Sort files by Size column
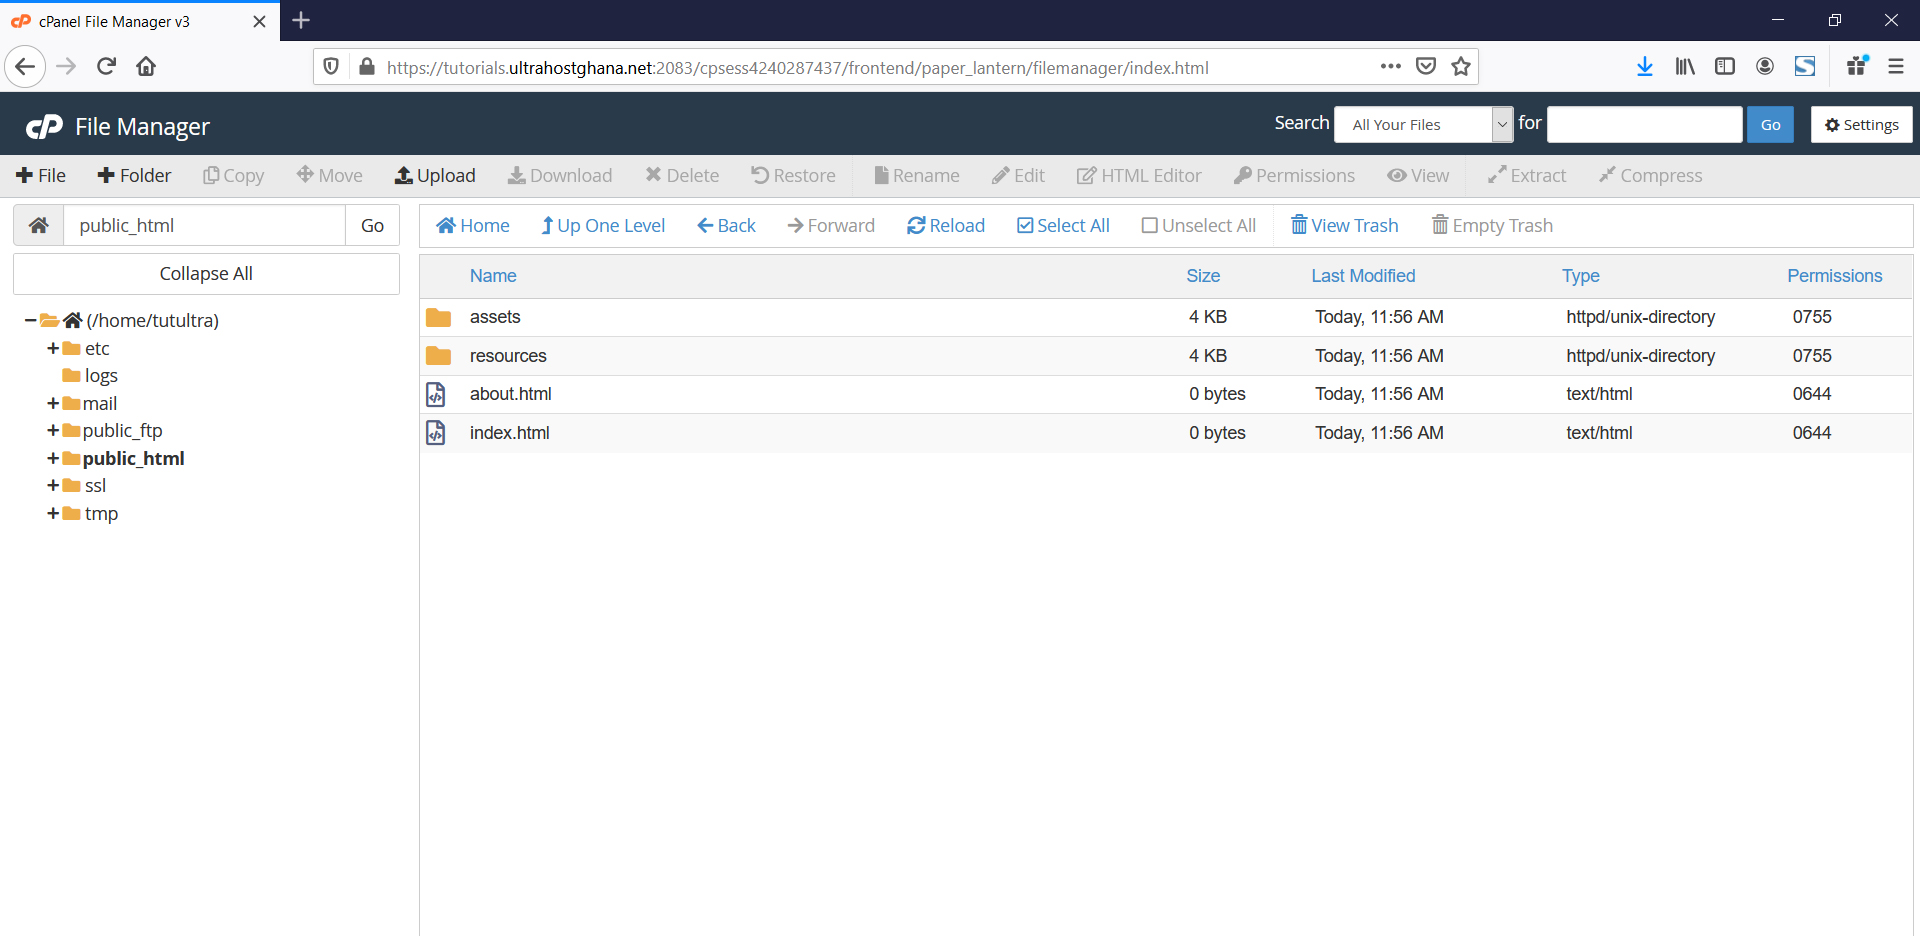This screenshot has width=1920, height=936. [1203, 275]
